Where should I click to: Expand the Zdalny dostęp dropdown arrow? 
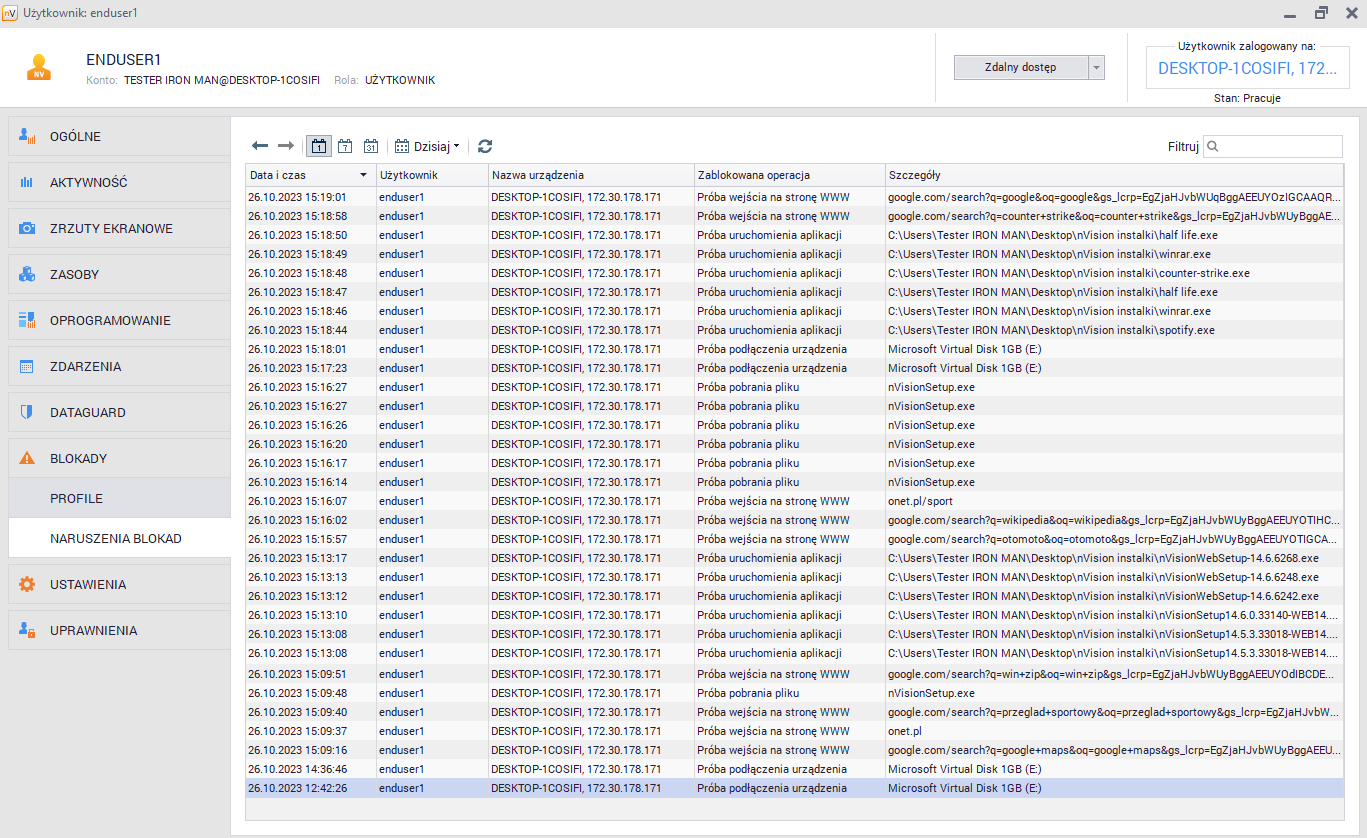click(1096, 67)
